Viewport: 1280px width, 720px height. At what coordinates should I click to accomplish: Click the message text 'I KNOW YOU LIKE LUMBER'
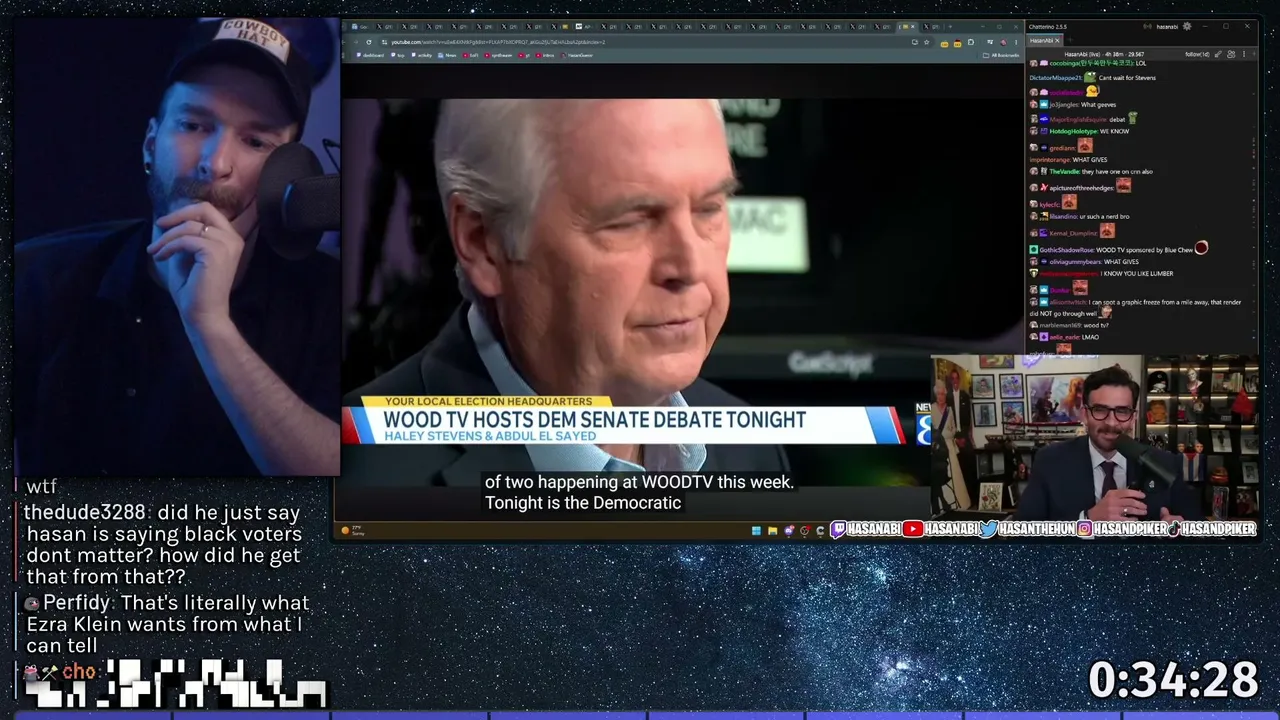click(1137, 274)
